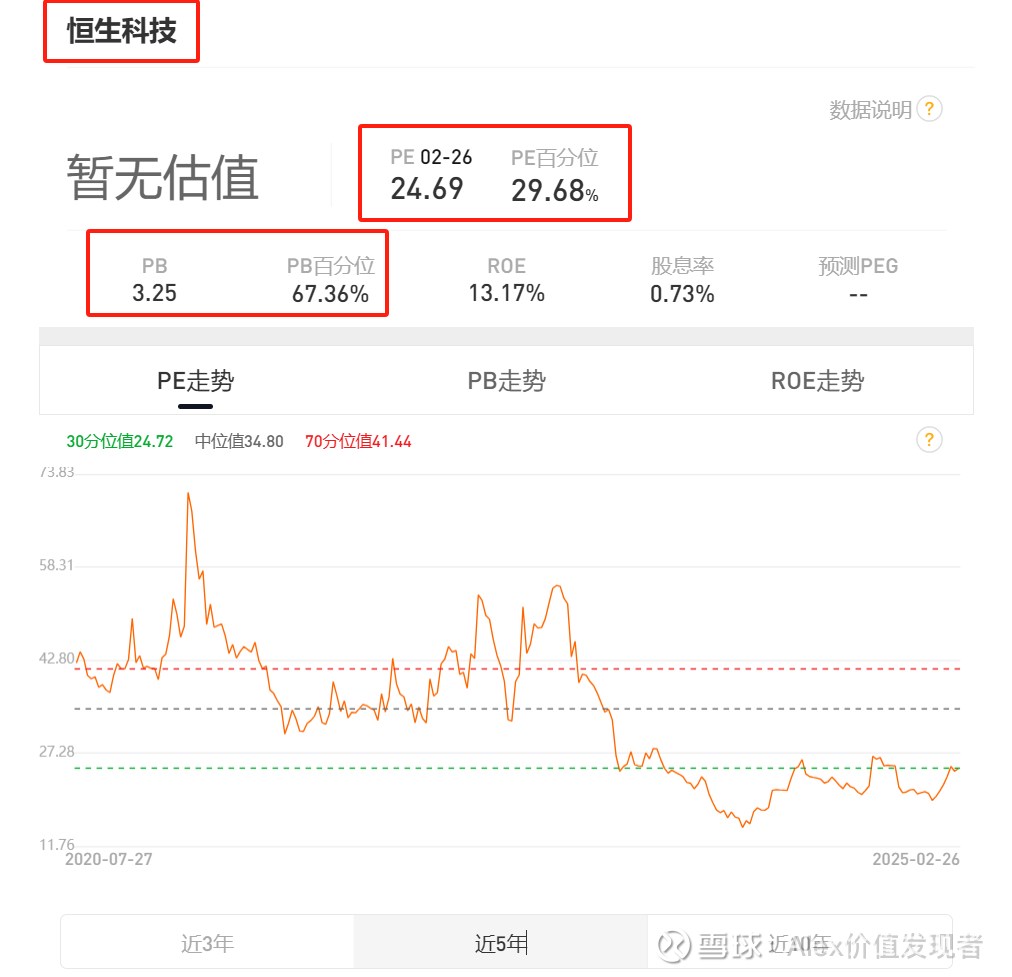Click the PE百分位 value 29.68%
The width and height of the screenshot is (1012, 977).
pos(555,190)
